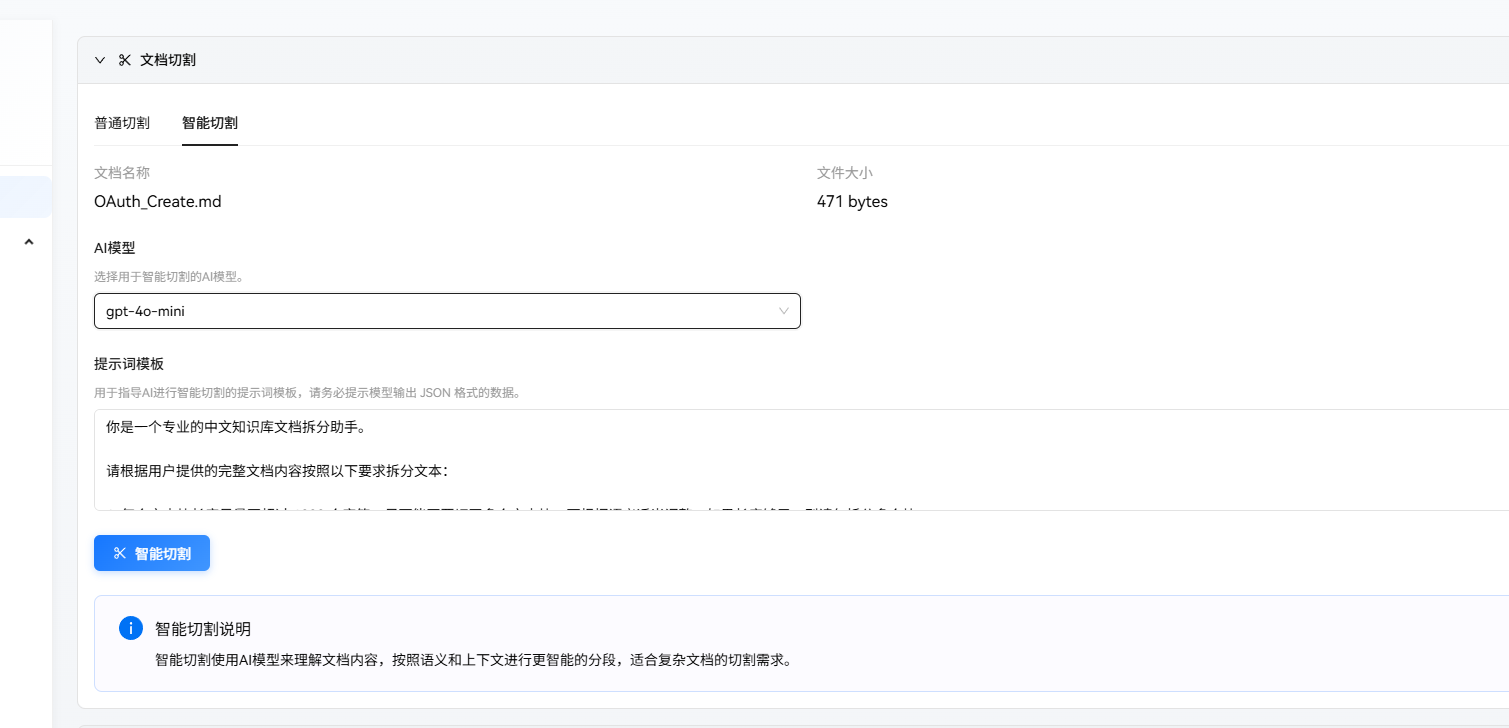Click the JSON format hint under 提示词模板
Viewport: 1509px width, 728px height.
[306, 393]
